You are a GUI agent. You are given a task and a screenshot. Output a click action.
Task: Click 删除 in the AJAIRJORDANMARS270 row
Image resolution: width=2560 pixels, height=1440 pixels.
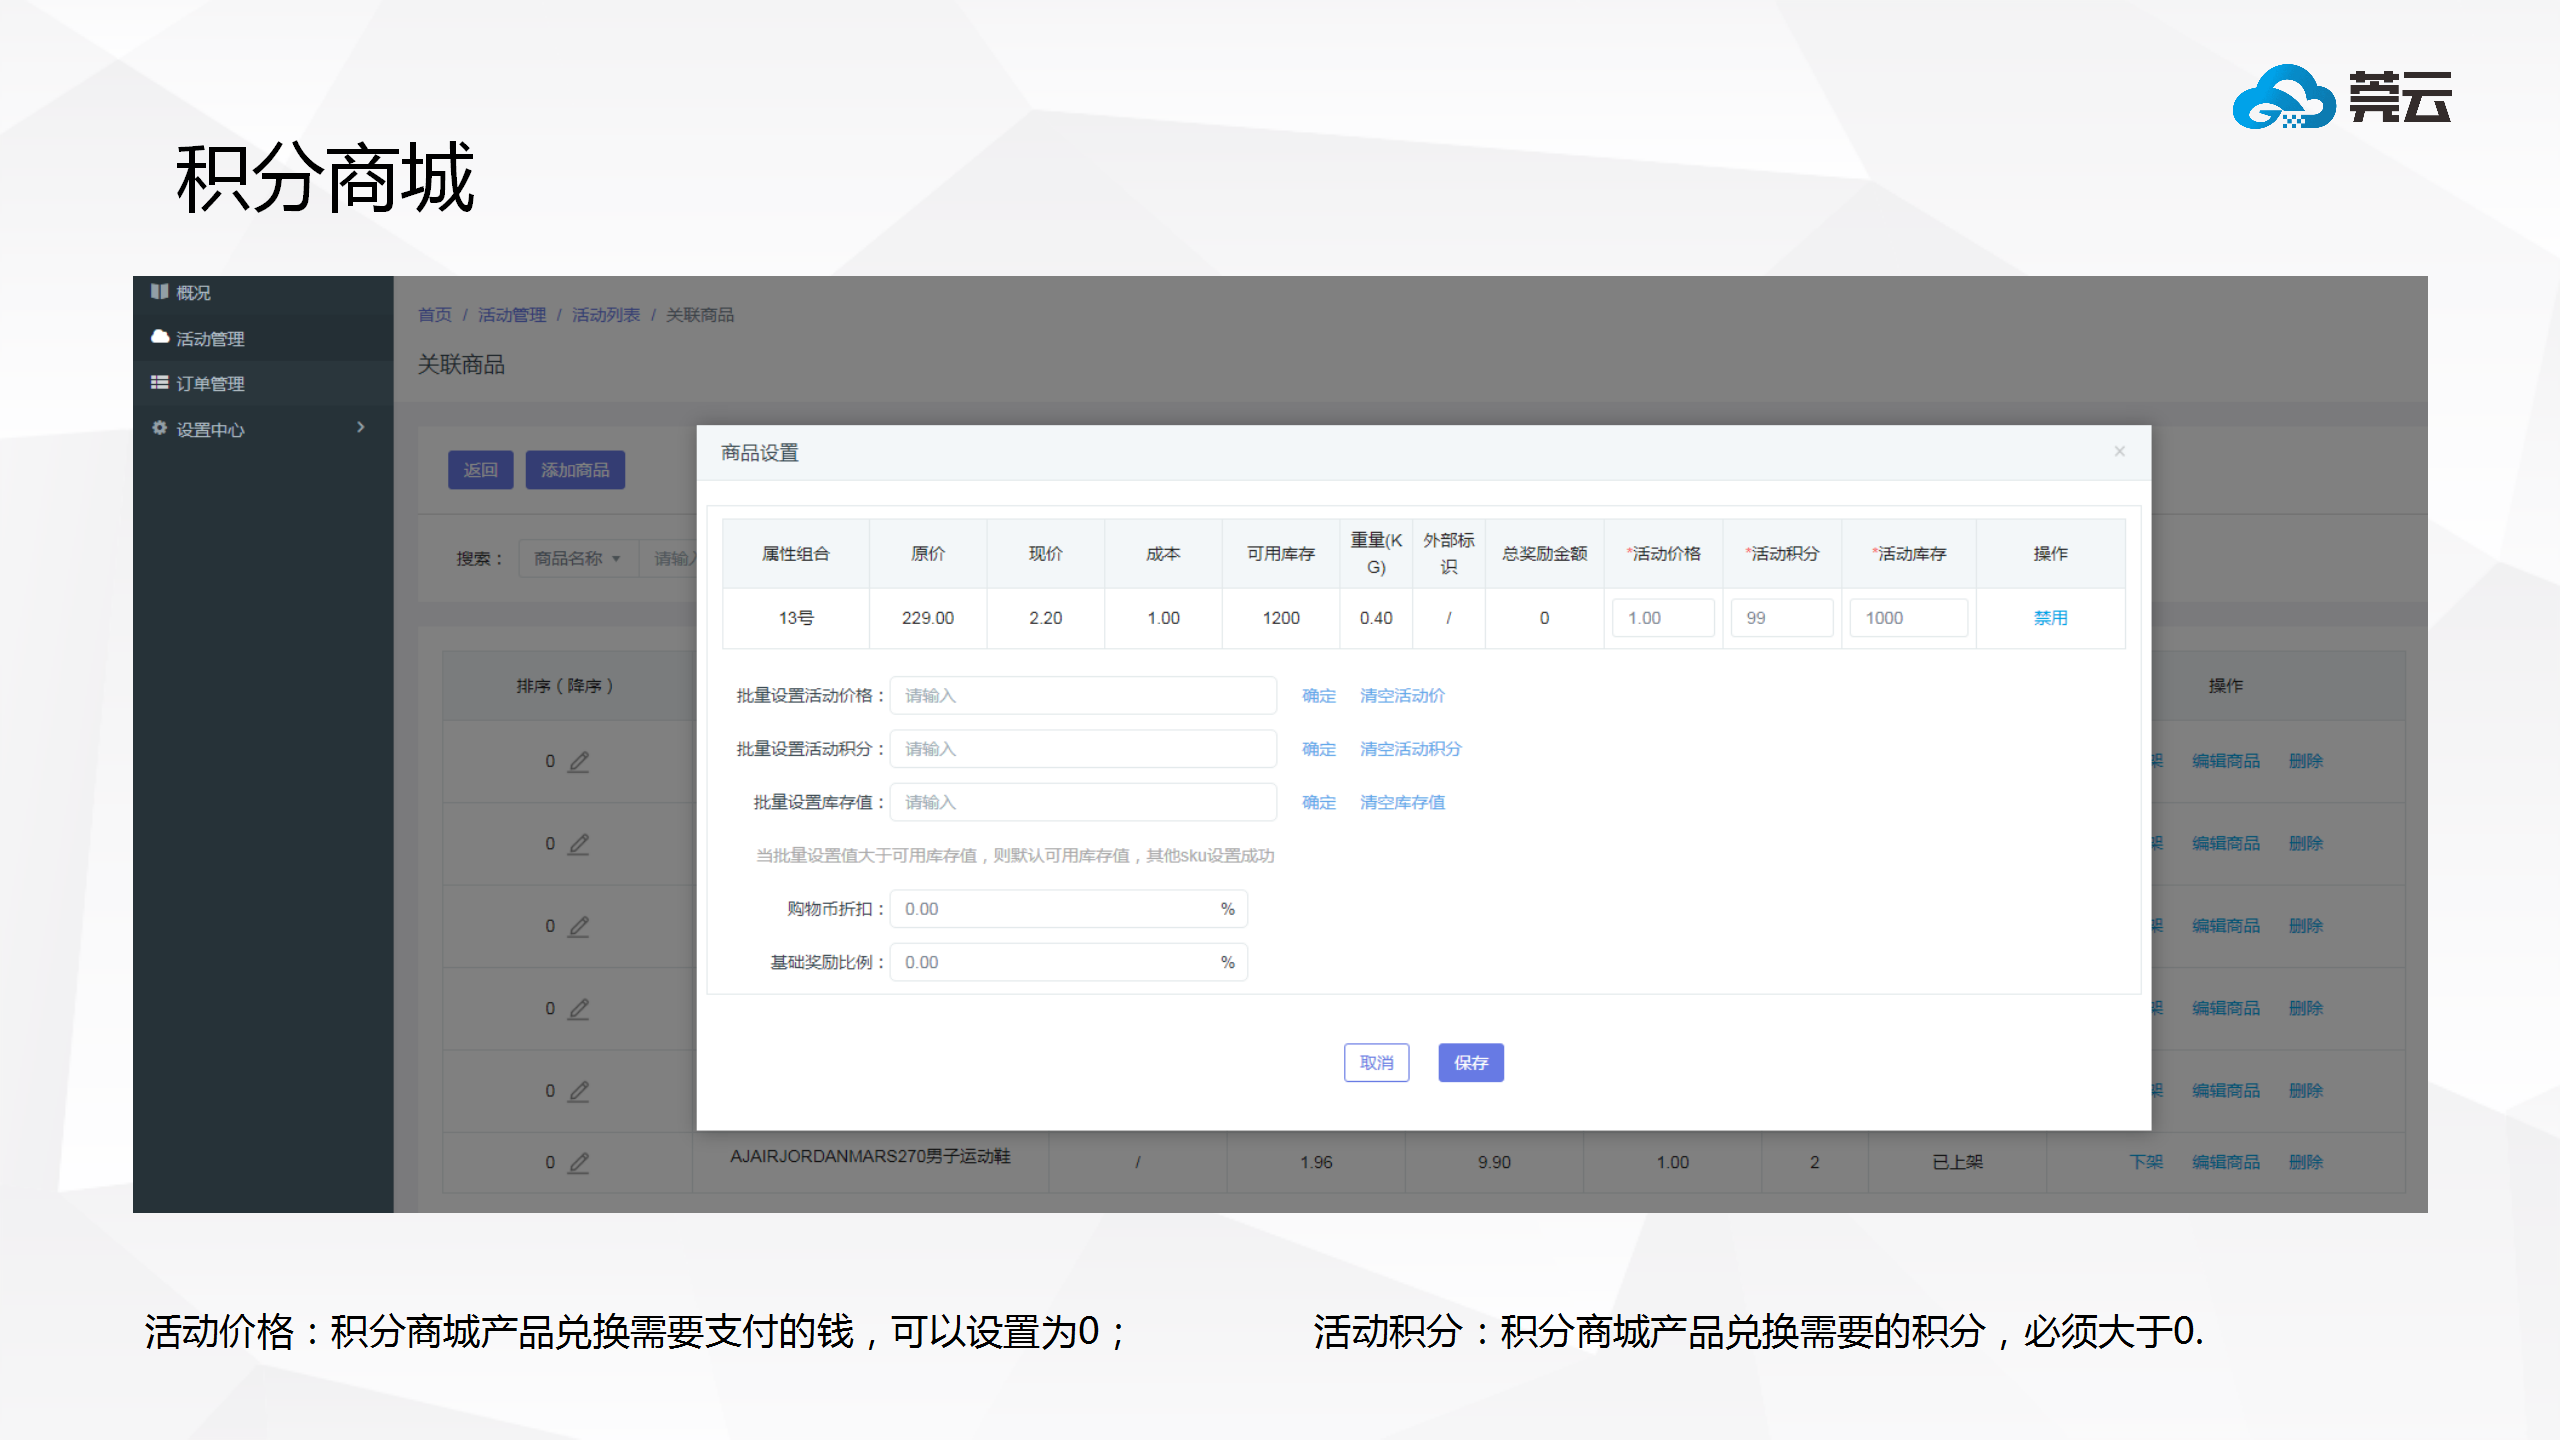2306,1162
